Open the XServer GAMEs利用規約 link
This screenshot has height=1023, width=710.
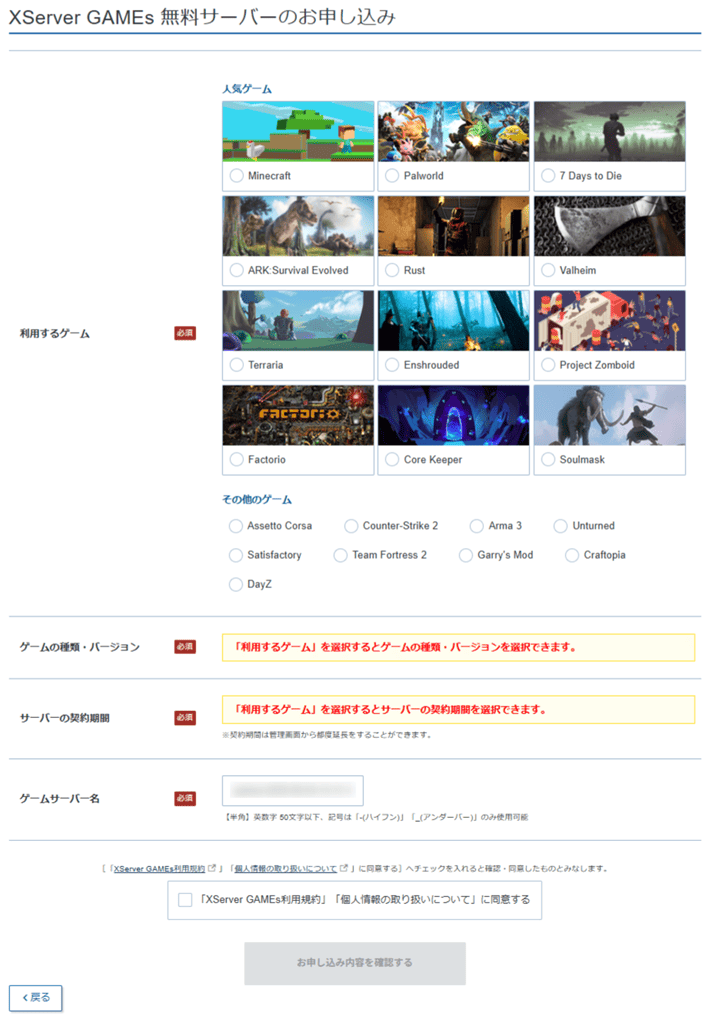(159, 869)
